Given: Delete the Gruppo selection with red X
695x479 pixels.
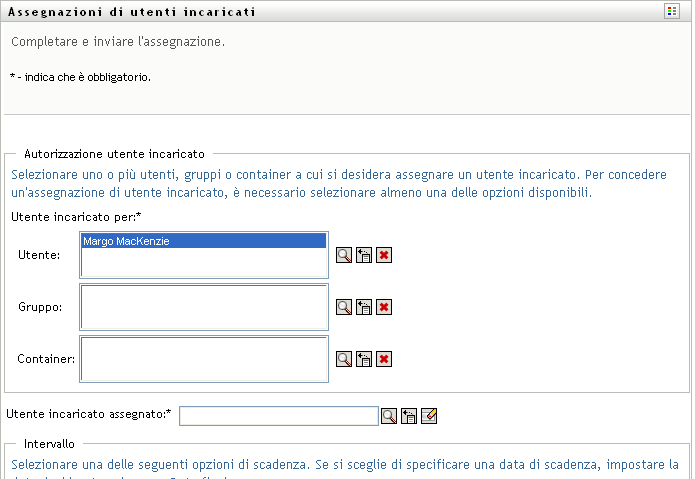Looking at the screenshot, I should tap(384, 307).
